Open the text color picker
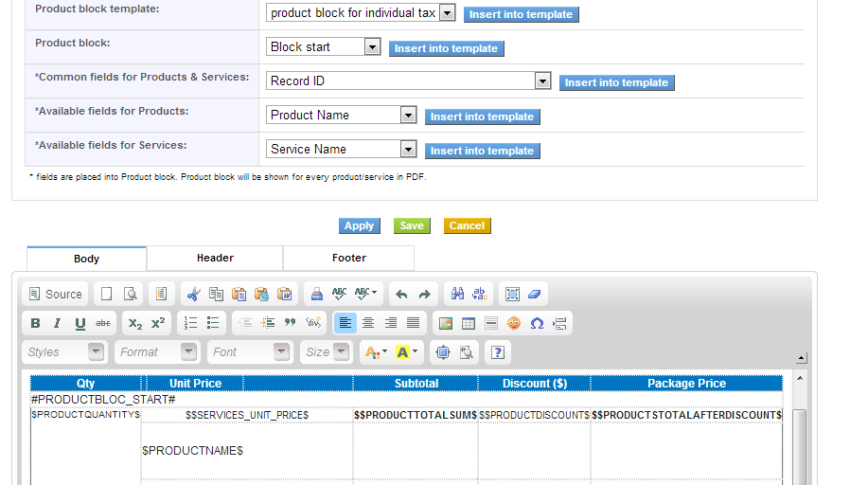The width and height of the screenshot is (850, 485). coord(373,352)
